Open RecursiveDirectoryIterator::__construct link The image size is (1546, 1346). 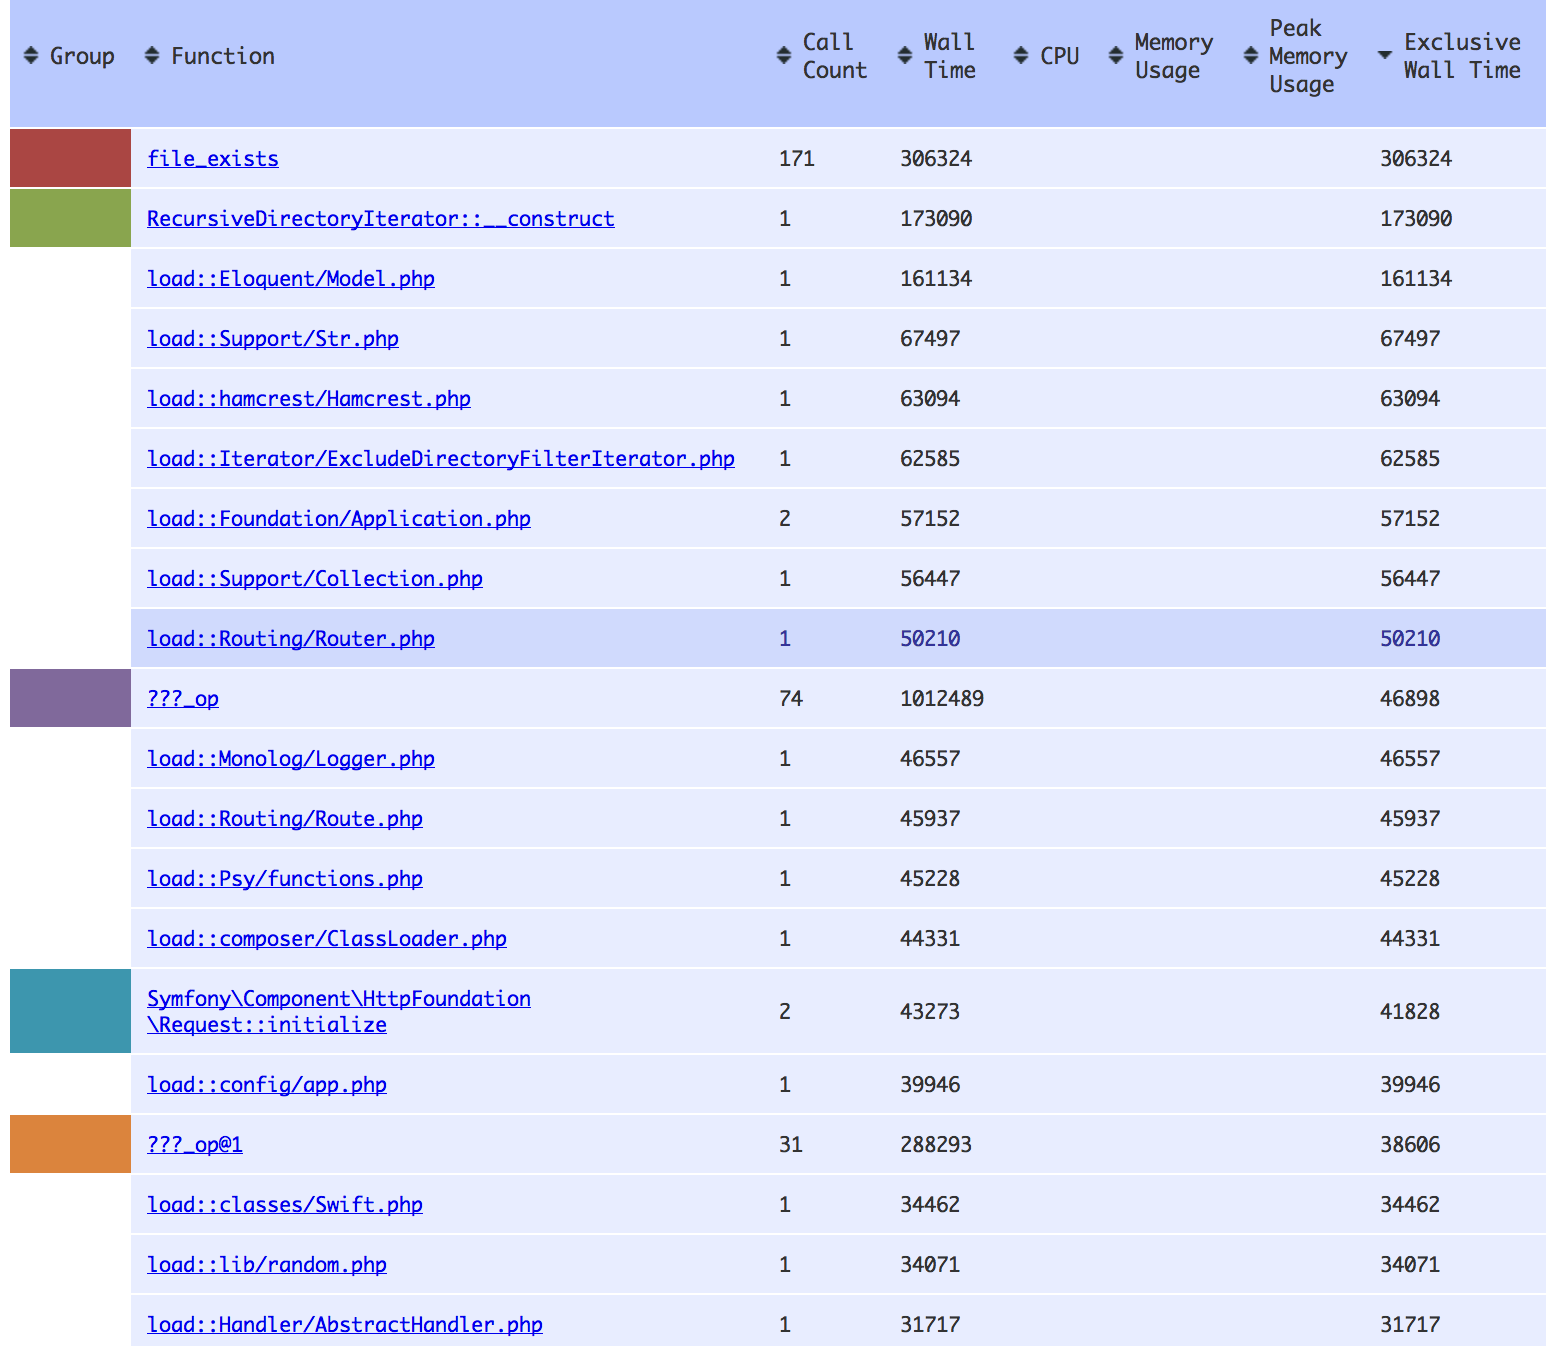380,218
